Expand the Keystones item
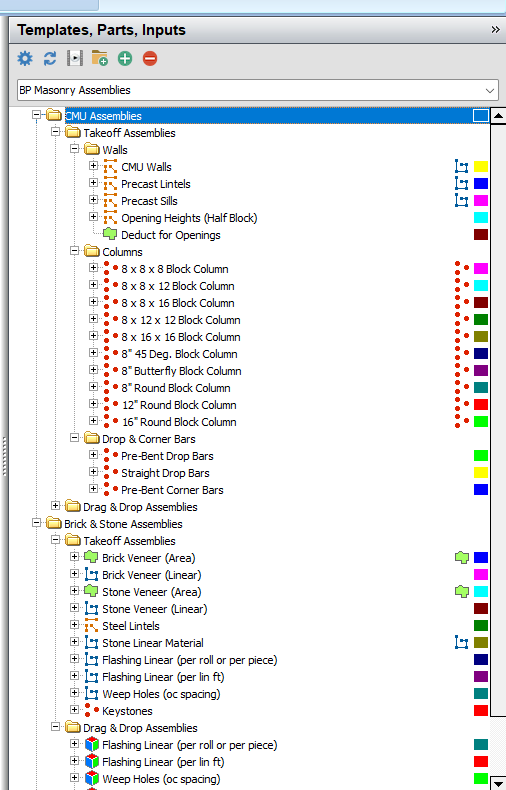506x790 pixels. point(75,709)
